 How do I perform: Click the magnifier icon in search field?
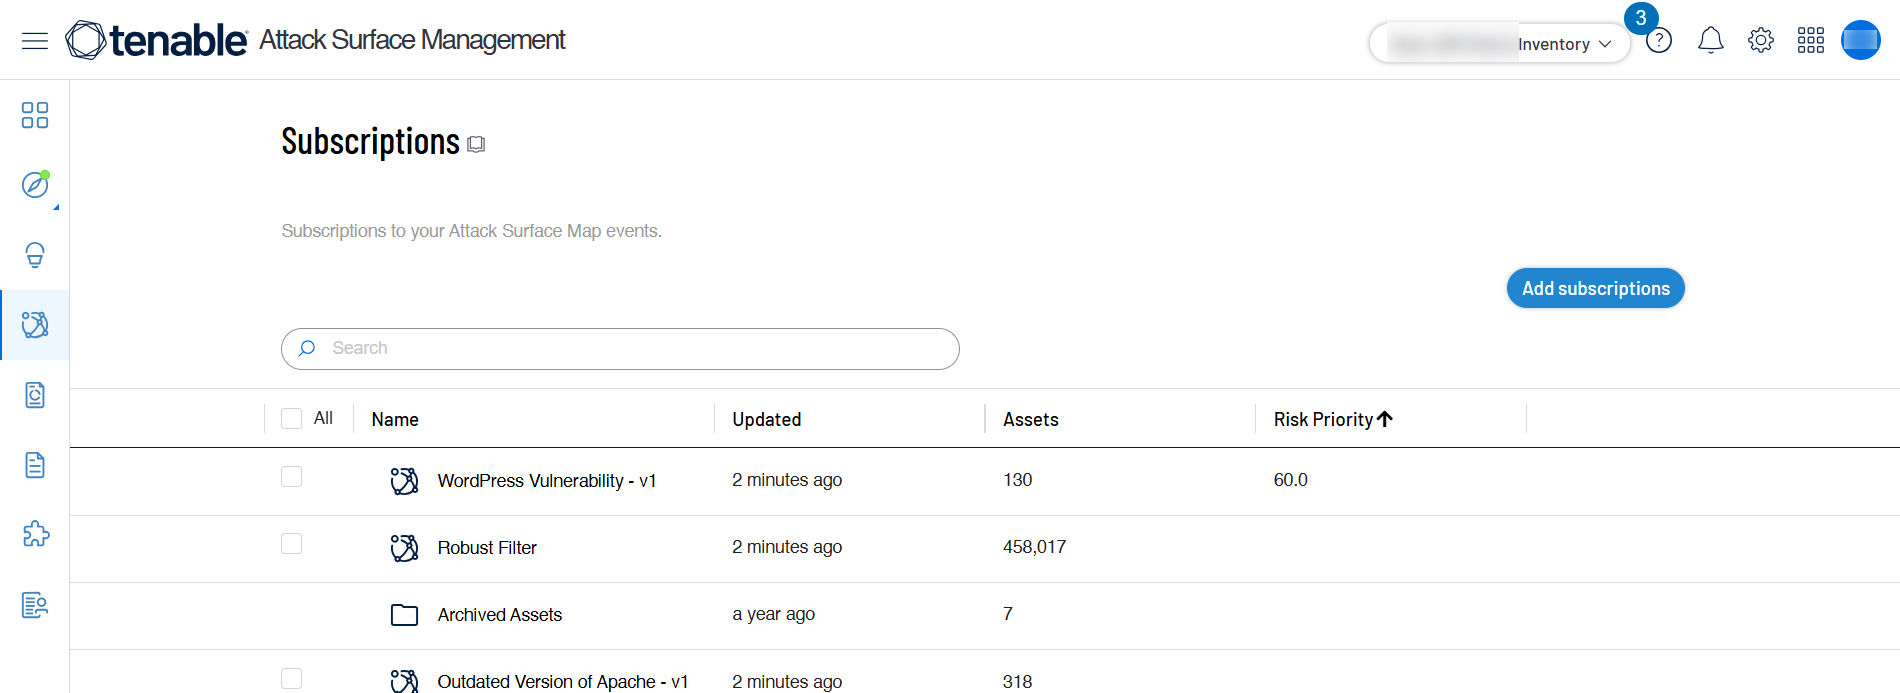point(307,348)
